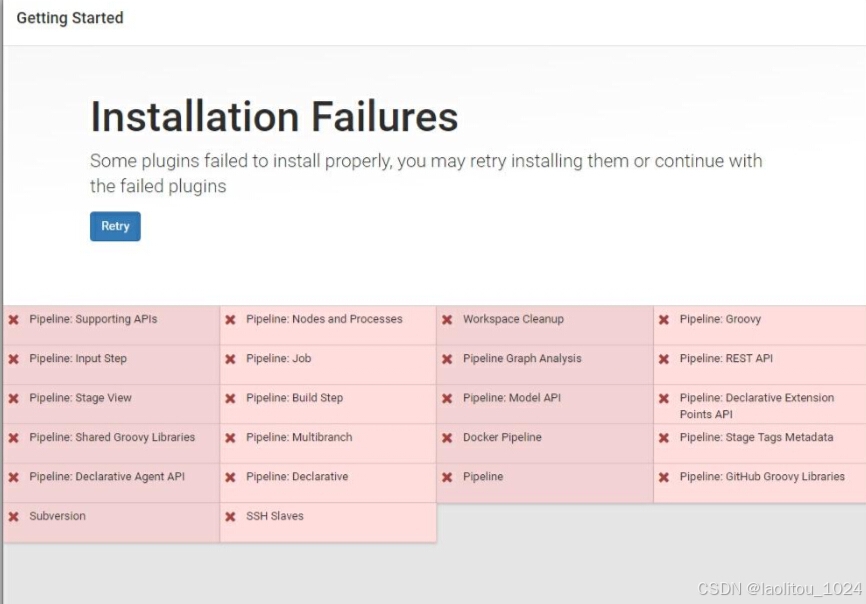Viewport: 866px width, 604px height.
Task: Select the 'Pipeline: Declarative' plugin name
Action: pyautogui.click(x=297, y=476)
